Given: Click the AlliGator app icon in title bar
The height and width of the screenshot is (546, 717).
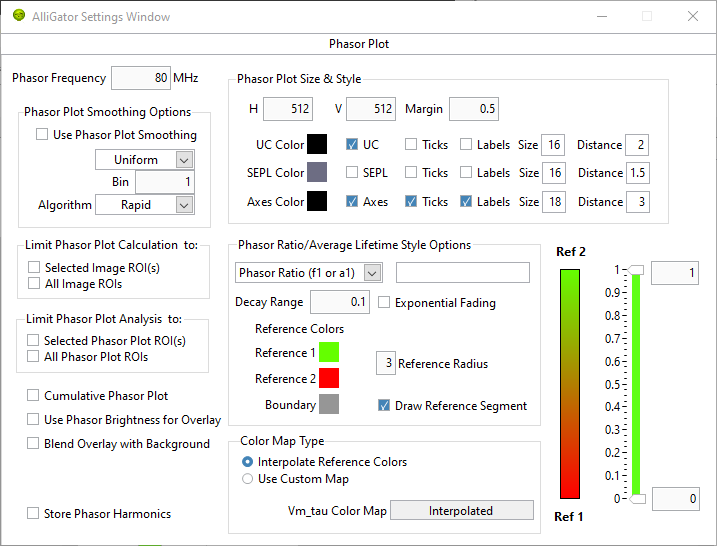Looking at the screenshot, I should pos(19,16).
